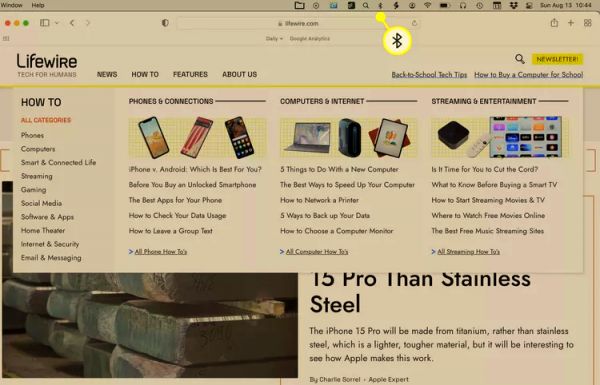Click the Lifewire logo
Screen dimensions: 600x385
tap(47, 65)
